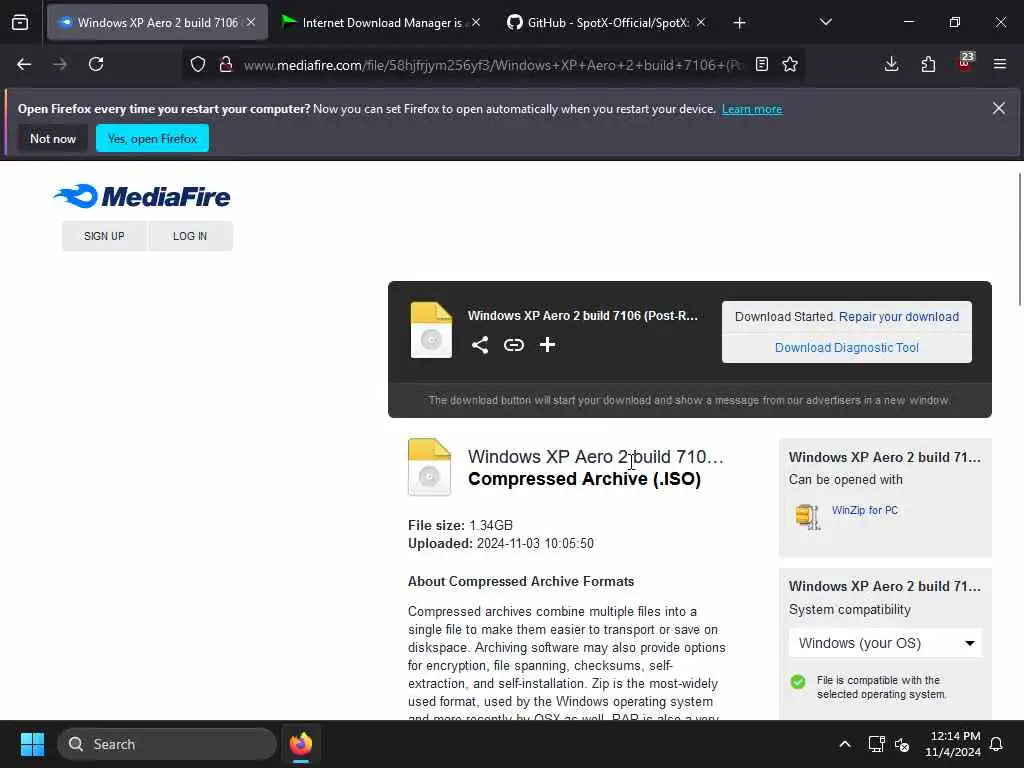Click the file icon beside Compressed Archive
Viewport: 1024px width, 768px height.
[x=429, y=467]
